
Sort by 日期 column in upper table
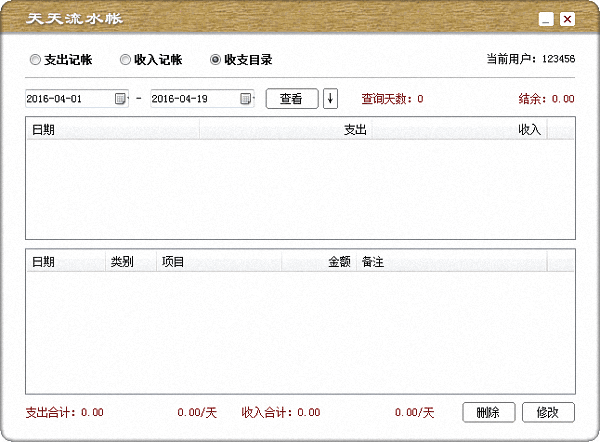[x=112, y=129]
